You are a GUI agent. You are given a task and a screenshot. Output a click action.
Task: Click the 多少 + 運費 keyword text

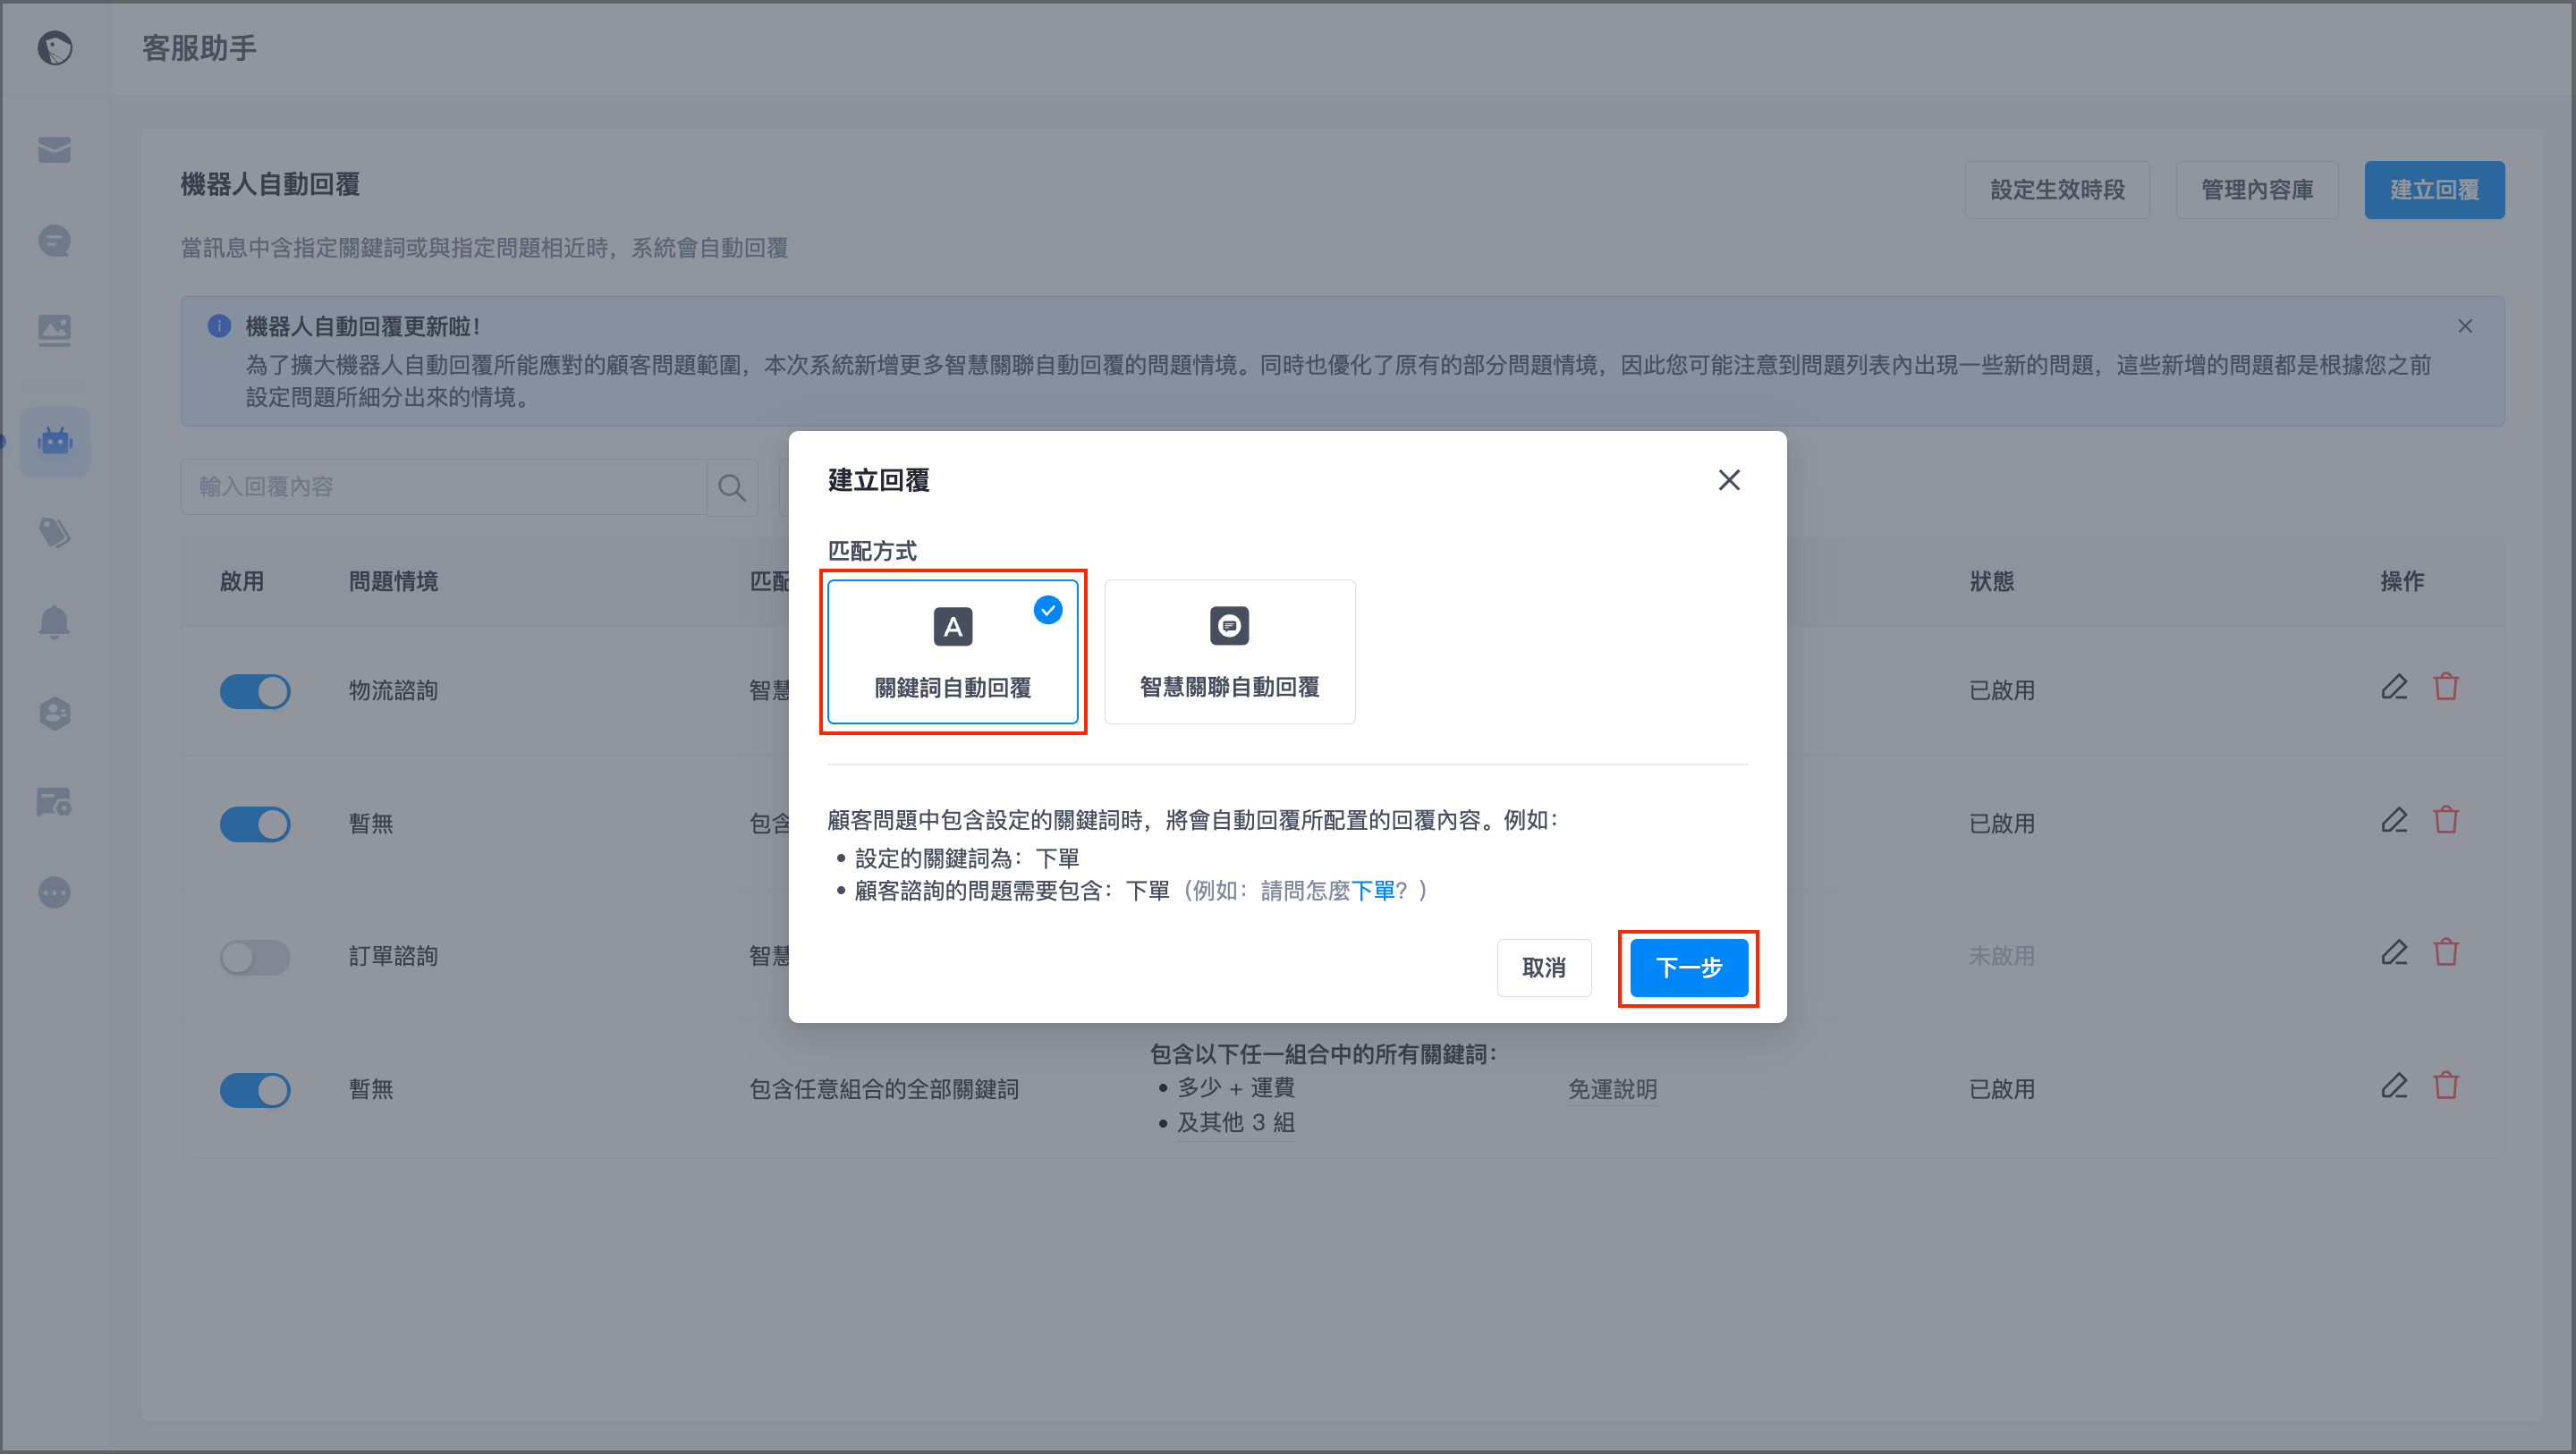(x=1236, y=1088)
